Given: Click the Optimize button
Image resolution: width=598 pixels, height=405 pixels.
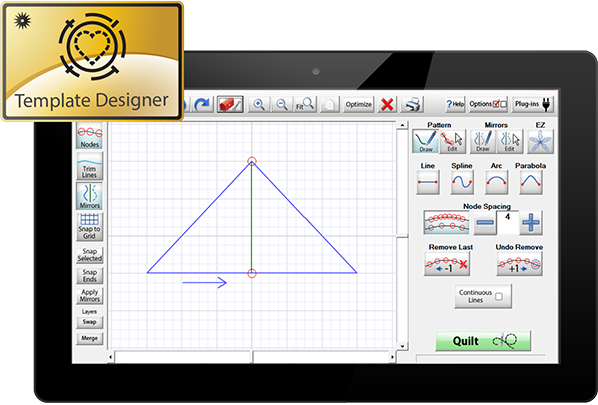Looking at the screenshot, I should [358, 104].
